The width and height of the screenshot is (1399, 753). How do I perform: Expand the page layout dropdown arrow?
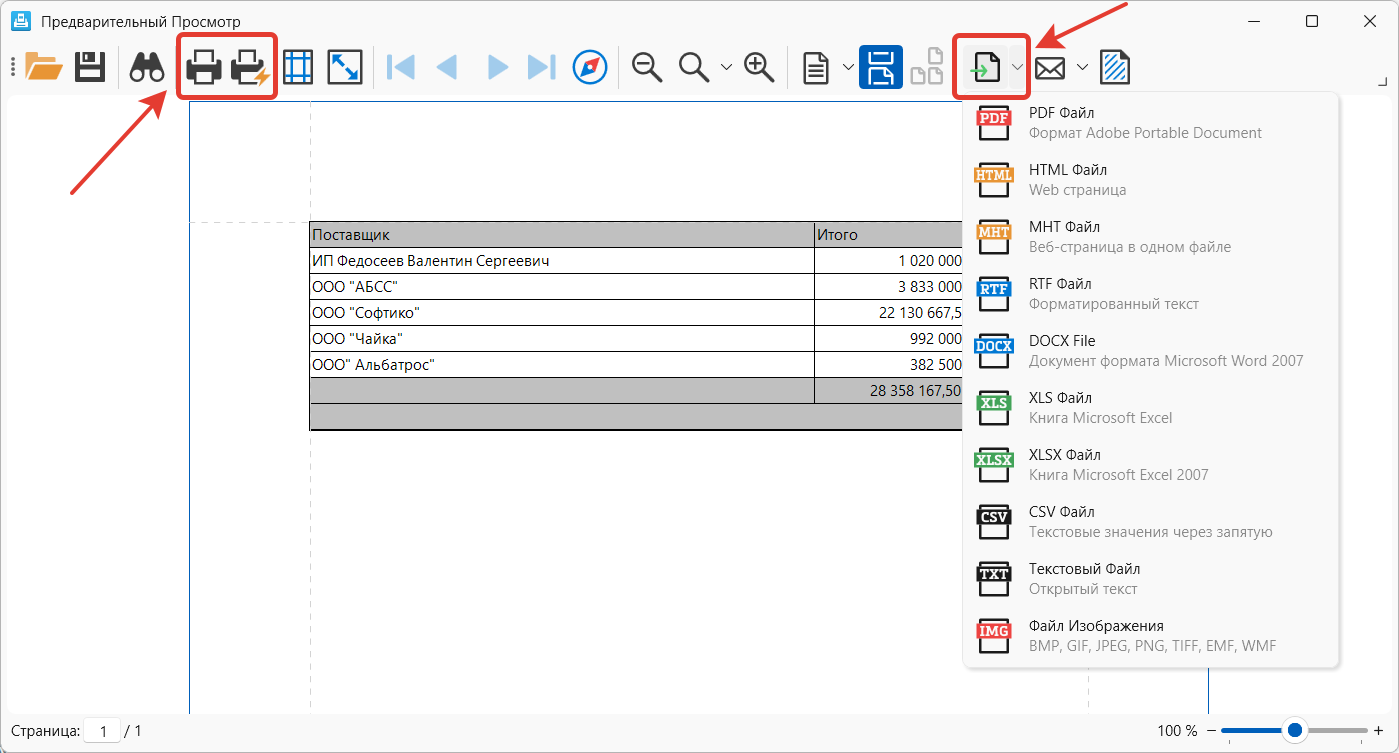pos(848,67)
